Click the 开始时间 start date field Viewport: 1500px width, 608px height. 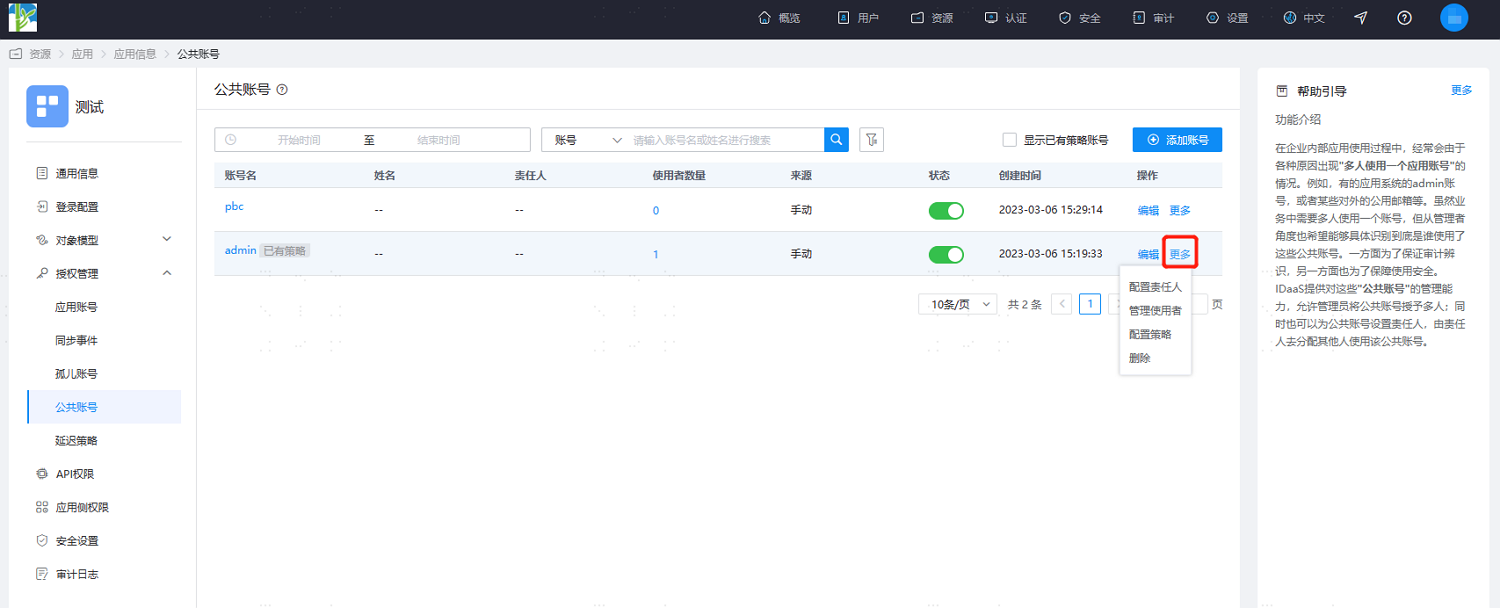pos(299,140)
